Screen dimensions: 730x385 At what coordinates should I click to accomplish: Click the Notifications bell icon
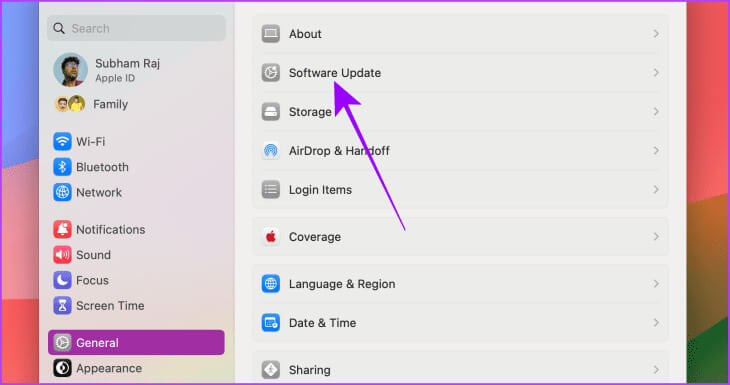coord(62,230)
